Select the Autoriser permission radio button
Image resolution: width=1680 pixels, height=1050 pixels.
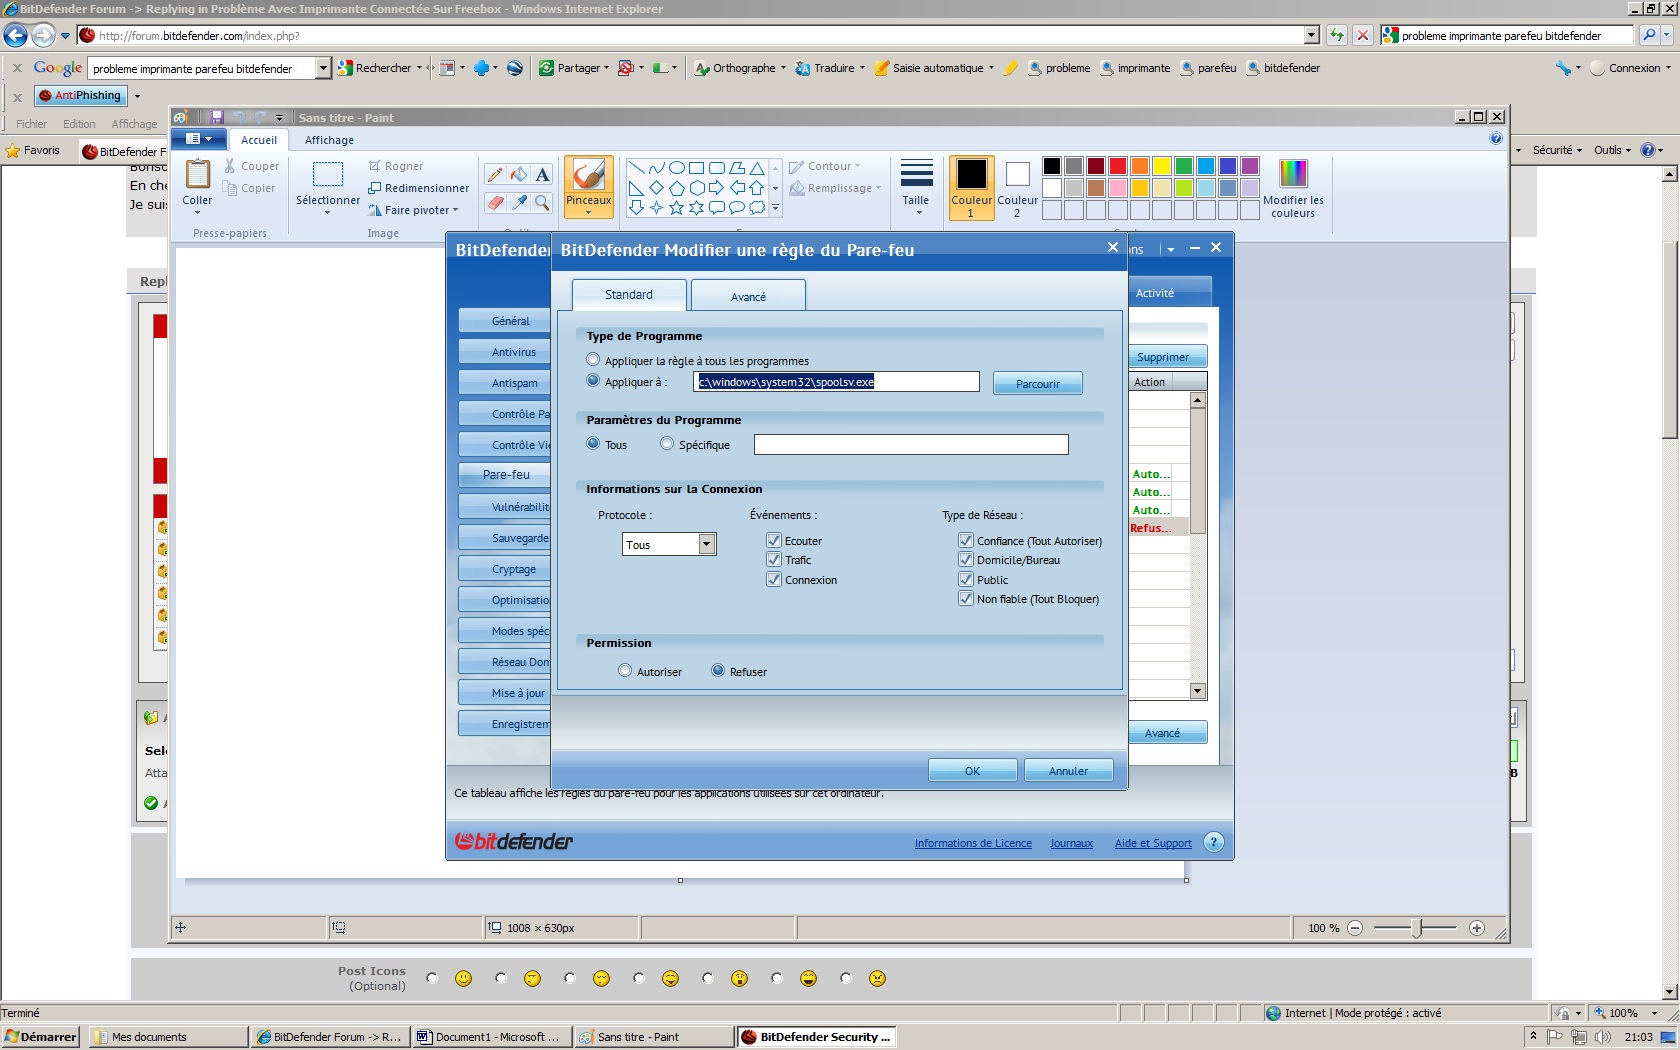[625, 670]
